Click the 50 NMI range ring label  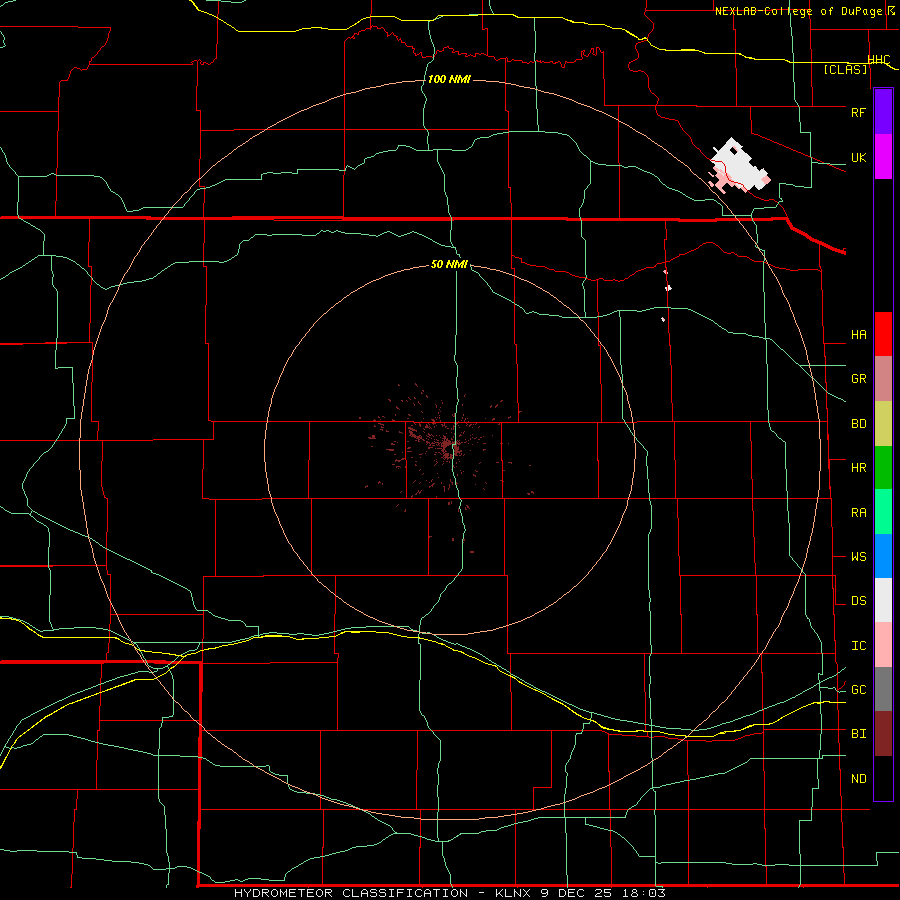click(449, 264)
